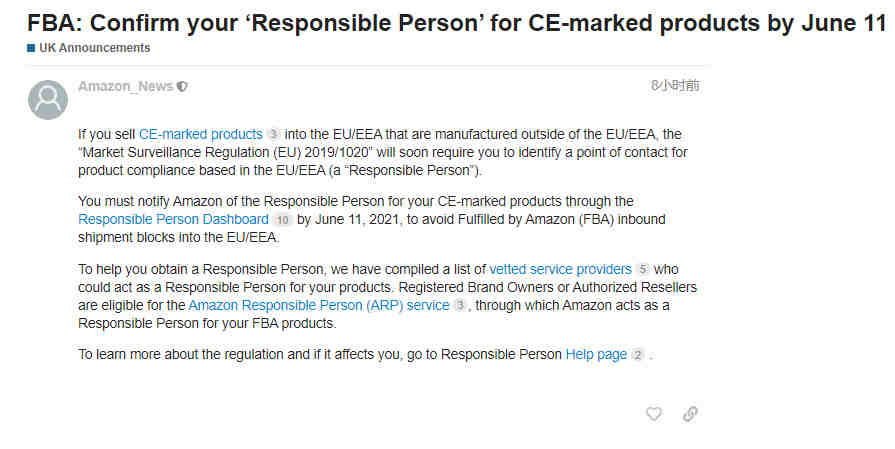The width and height of the screenshot is (895, 449).
Task: Open the CE-marked products link
Action: pos(201,135)
